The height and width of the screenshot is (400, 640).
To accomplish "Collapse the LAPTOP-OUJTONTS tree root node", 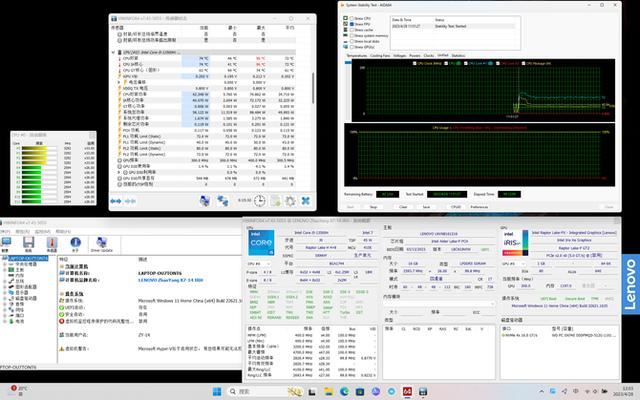I will [3, 258].
